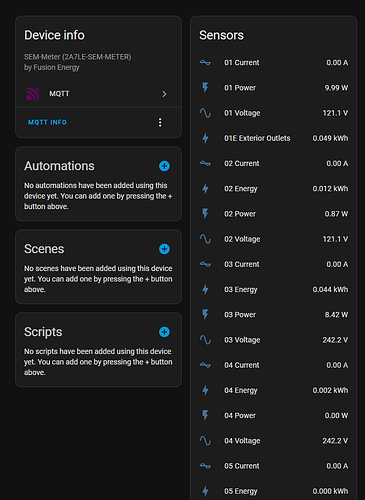Click the 02 Energy lightning icon
Screen dimensions: 365x500
pos(205,189)
